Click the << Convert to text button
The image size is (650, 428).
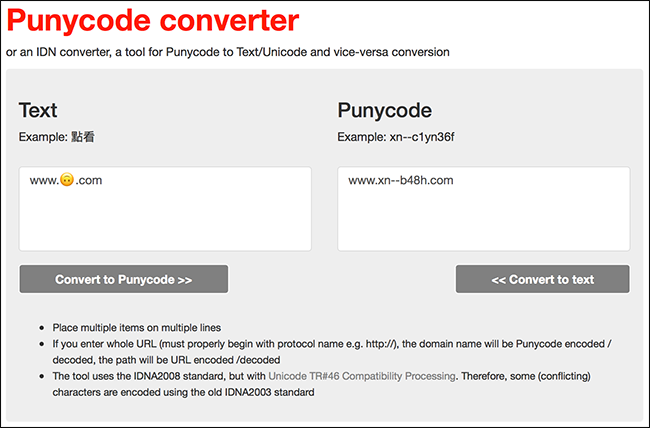coord(543,279)
